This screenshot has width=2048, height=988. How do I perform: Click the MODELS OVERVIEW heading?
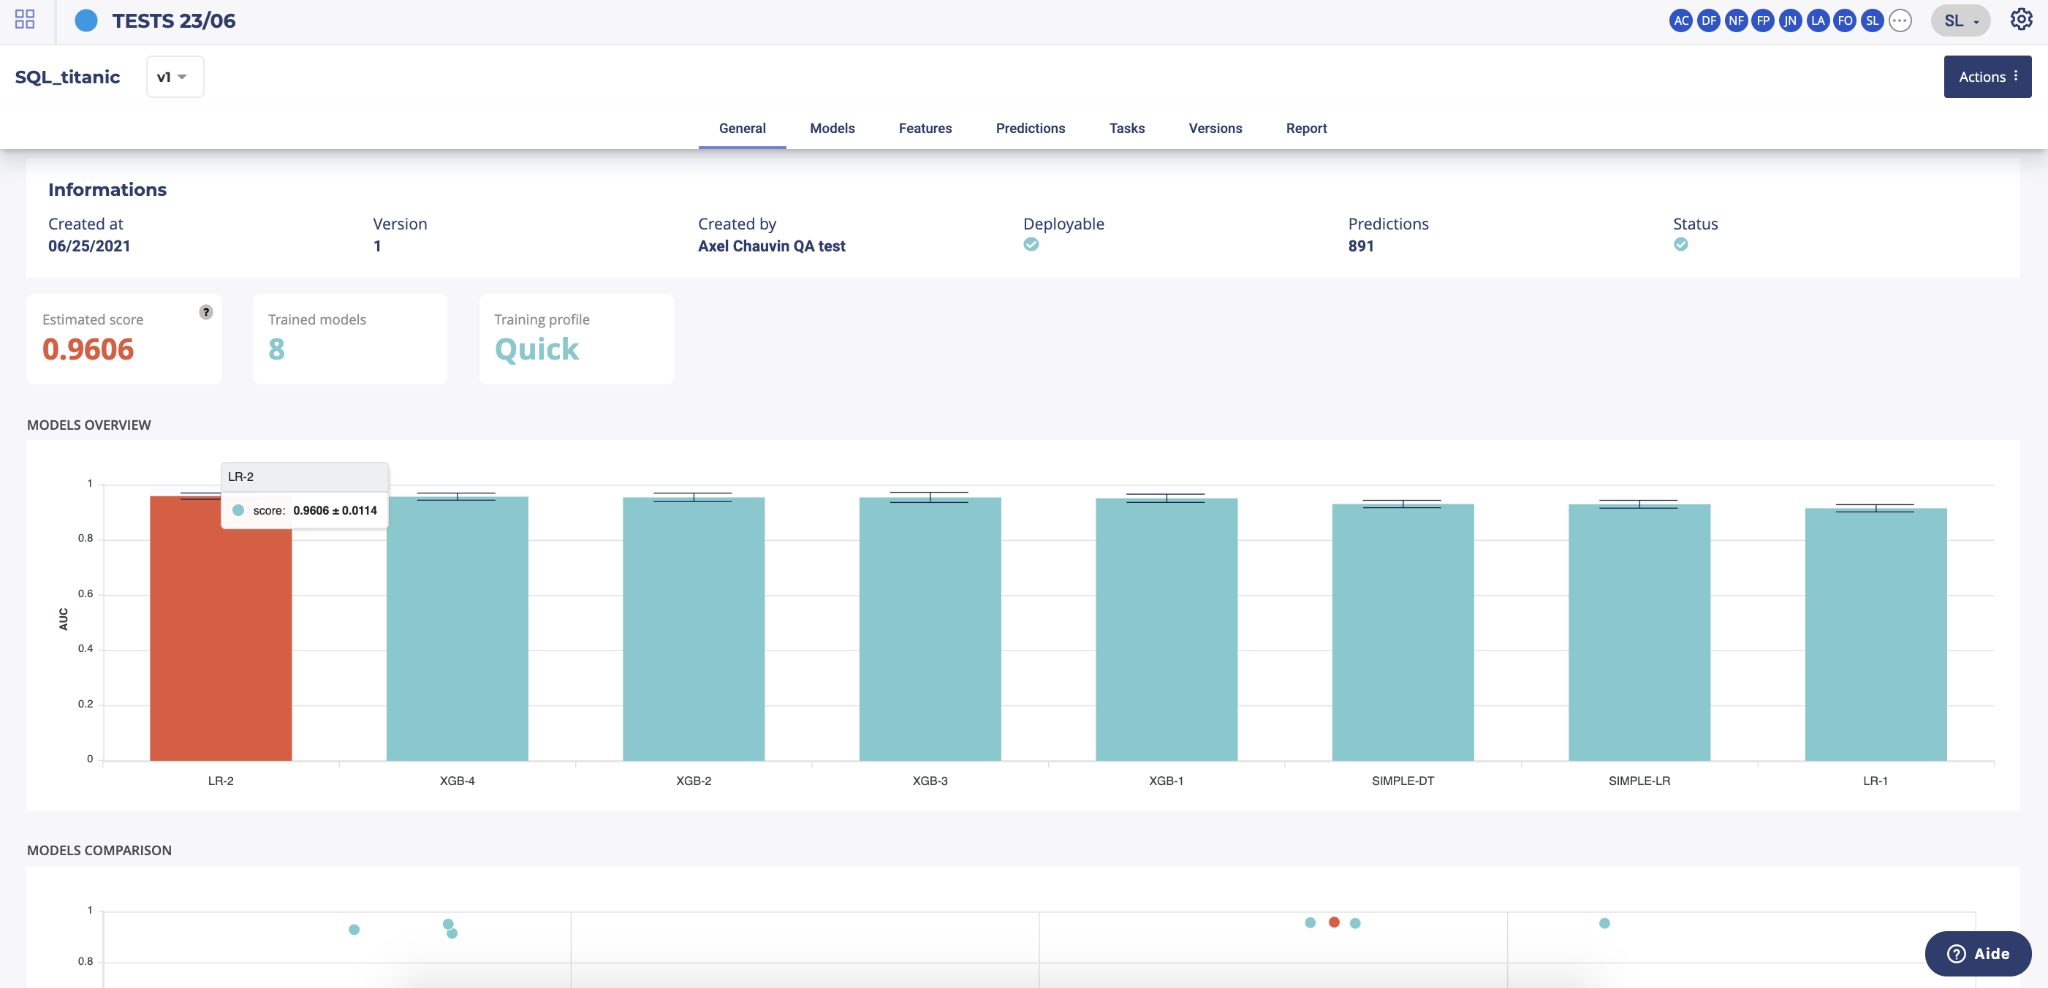click(x=89, y=425)
